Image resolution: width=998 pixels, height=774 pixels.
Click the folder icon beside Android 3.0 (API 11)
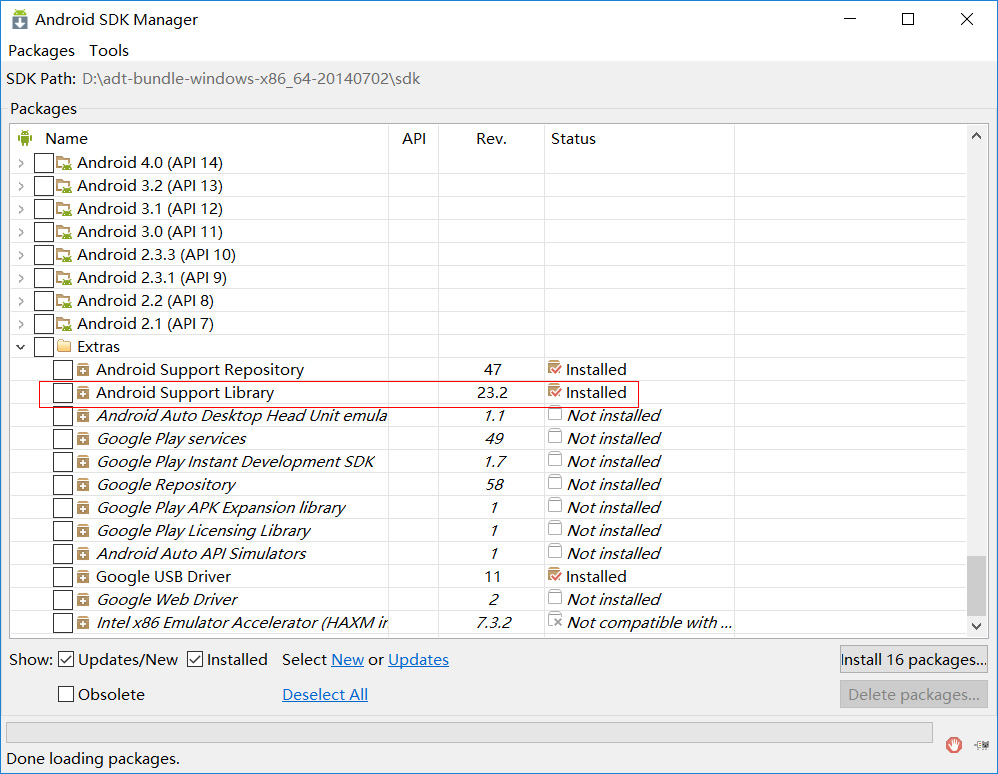coord(64,232)
